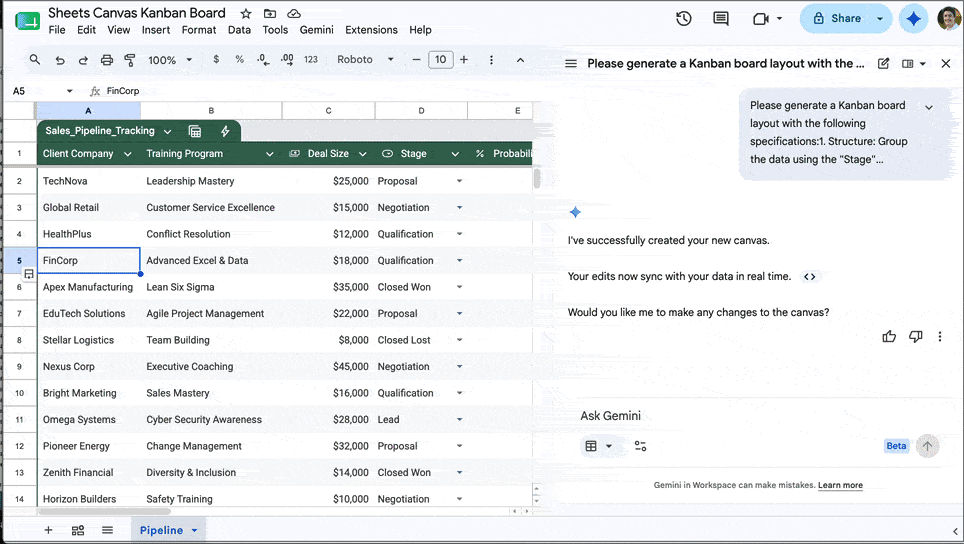
Task: Start a meeting with the camera icon
Action: 761,19
